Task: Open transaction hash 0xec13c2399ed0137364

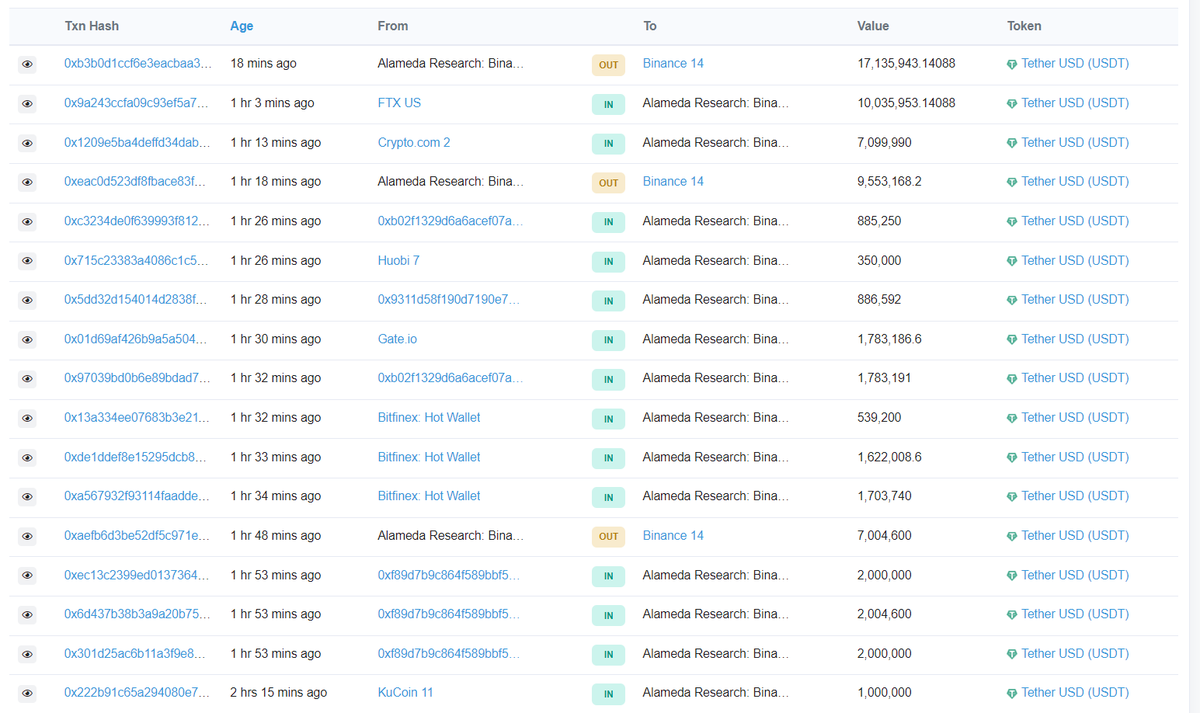Action: pyautogui.click(x=137, y=575)
